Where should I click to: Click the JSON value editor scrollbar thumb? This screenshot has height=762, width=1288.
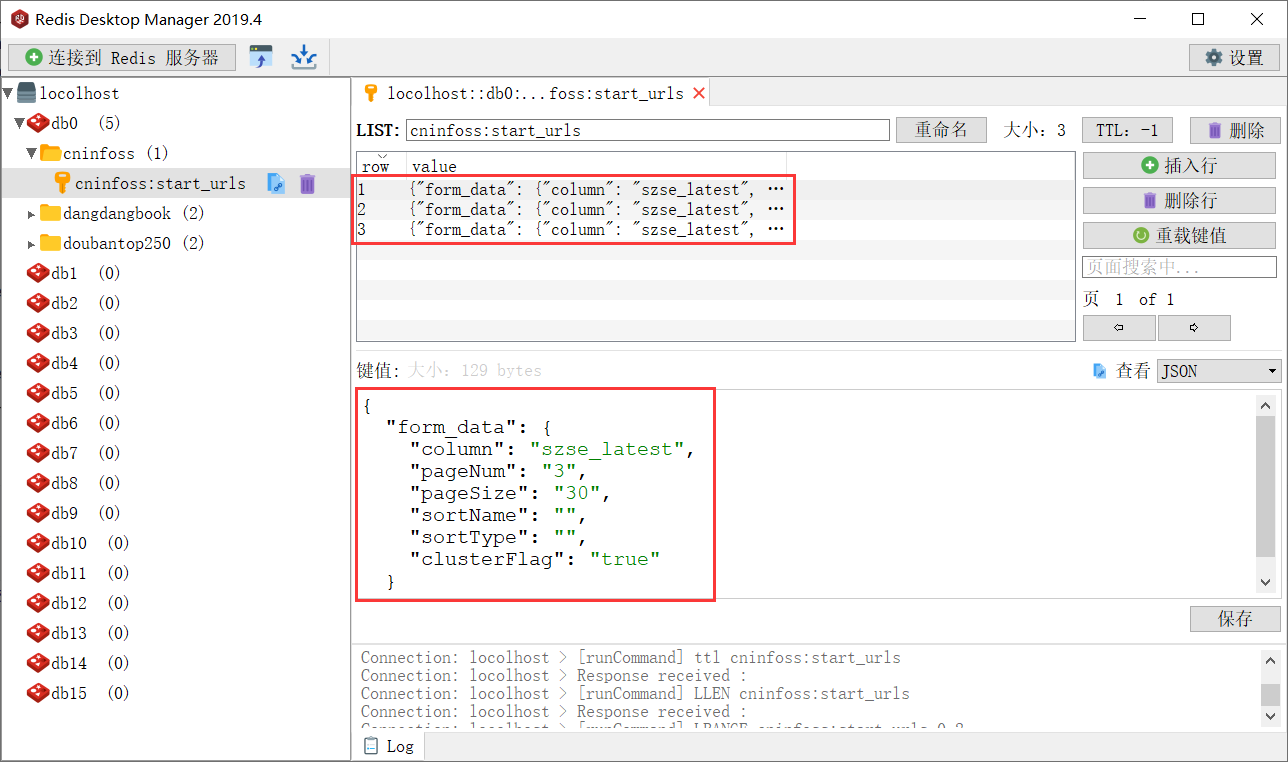coord(1265,484)
